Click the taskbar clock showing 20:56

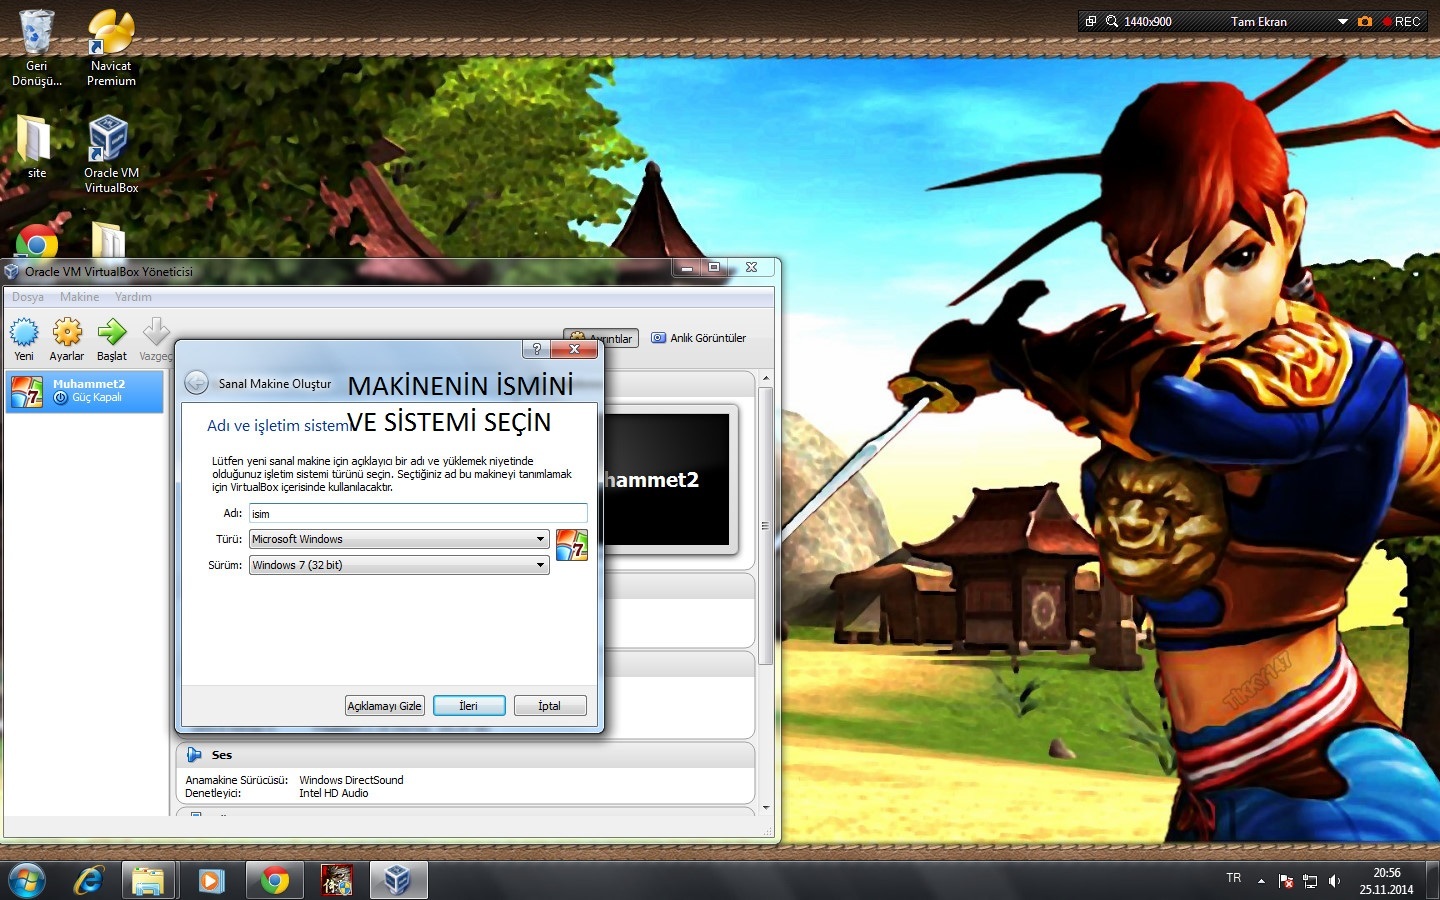(1386, 873)
